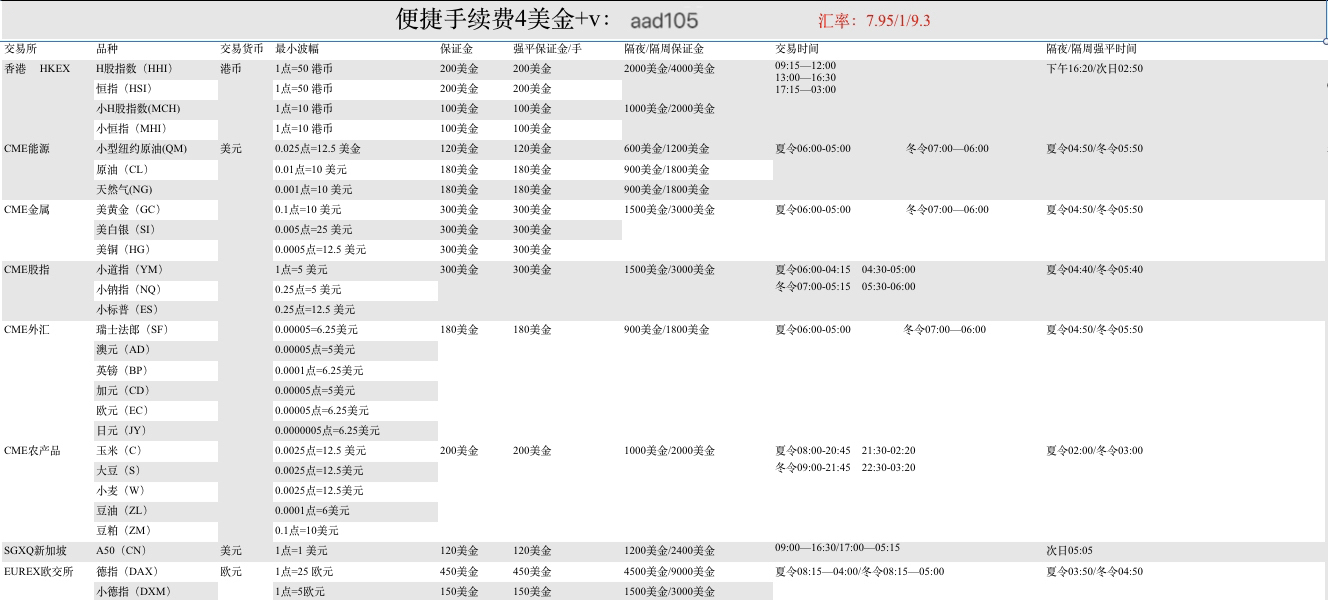Image resolution: width=1328 pixels, height=600 pixels.
Task: Select the 美黄金 (GC) cell
Action: click(129, 210)
